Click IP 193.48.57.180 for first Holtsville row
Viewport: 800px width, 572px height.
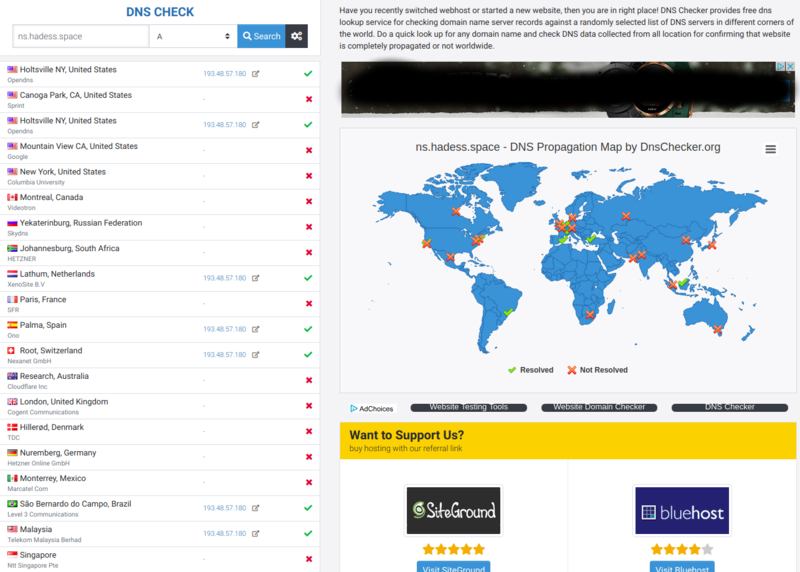tap(224, 74)
